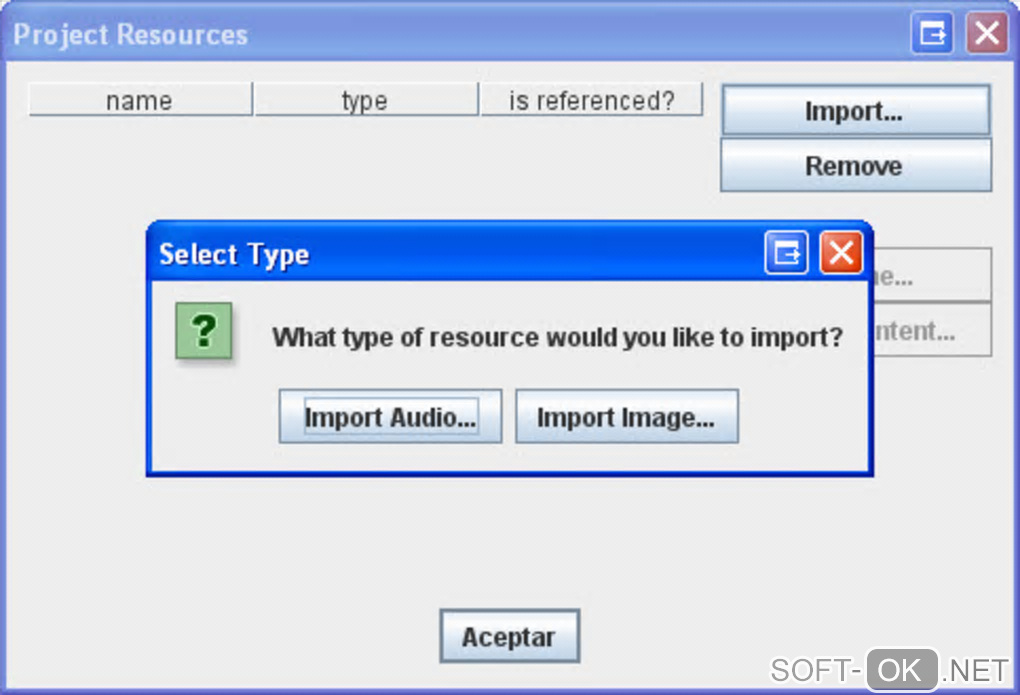The image size is (1020, 695).
Task: Click the dialog's resource type question text
Action: [x=558, y=337]
